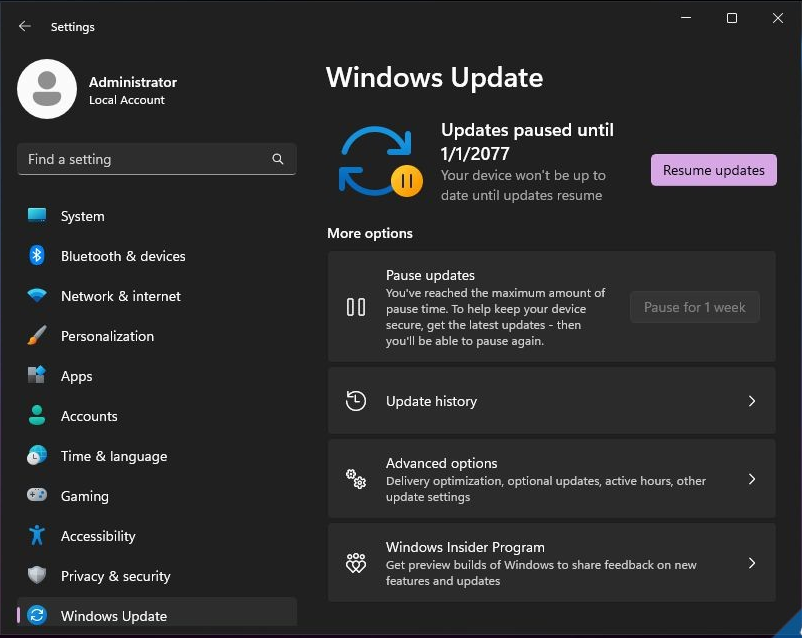Click the Gaming controller icon
Viewport: 802px width, 638px height.
click(37, 495)
